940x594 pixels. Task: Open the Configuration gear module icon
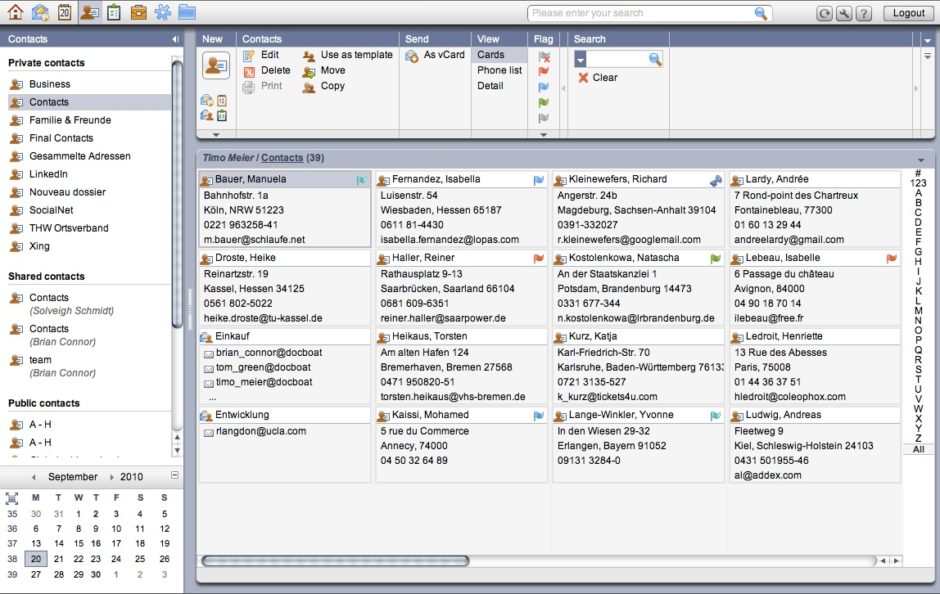(x=162, y=12)
